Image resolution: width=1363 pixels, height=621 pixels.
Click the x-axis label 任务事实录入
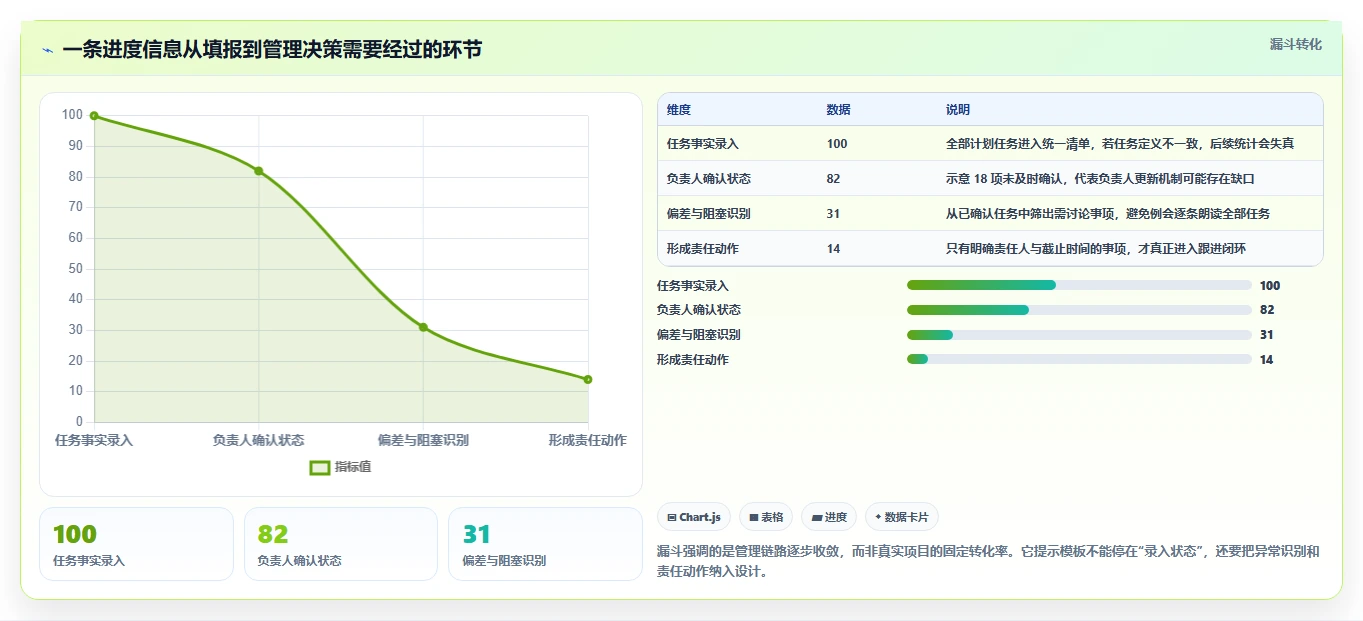tap(94, 440)
